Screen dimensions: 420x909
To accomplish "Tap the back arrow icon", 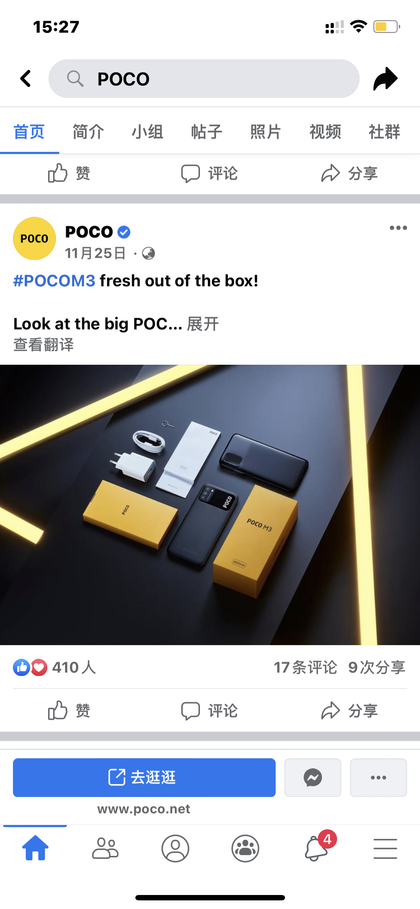I will (25, 78).
